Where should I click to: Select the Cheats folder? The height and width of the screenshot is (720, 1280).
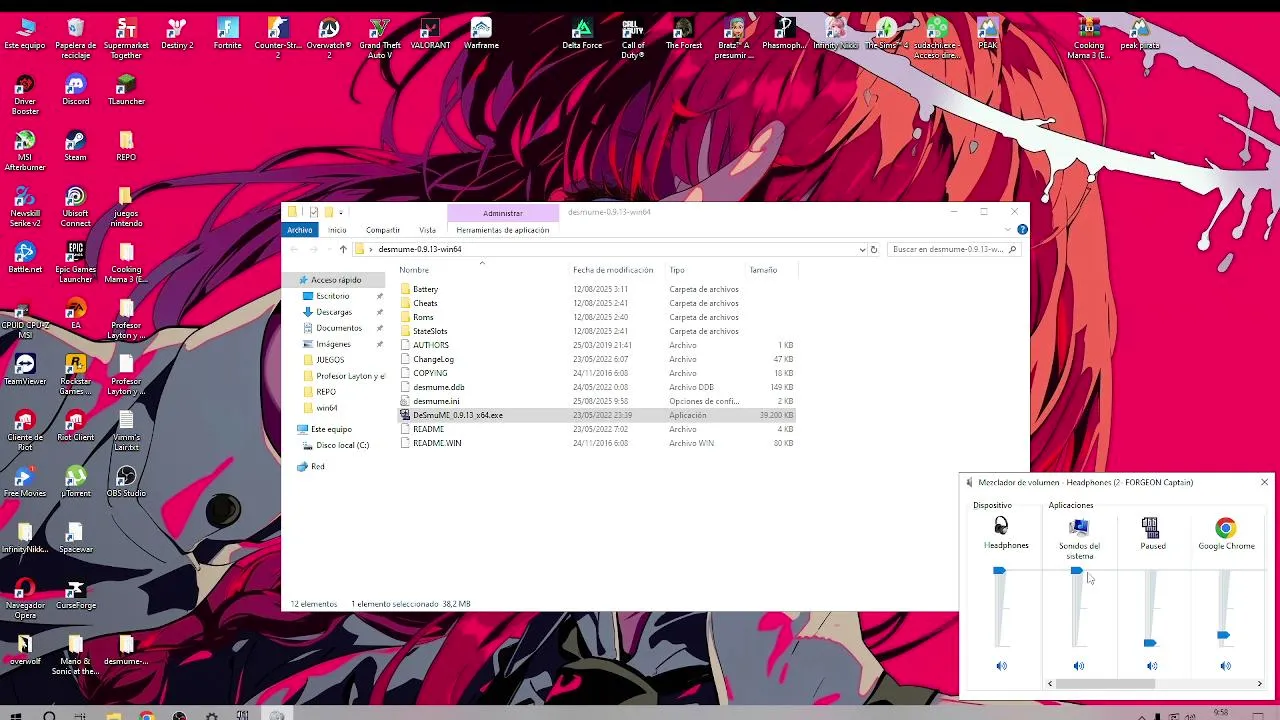425,303
